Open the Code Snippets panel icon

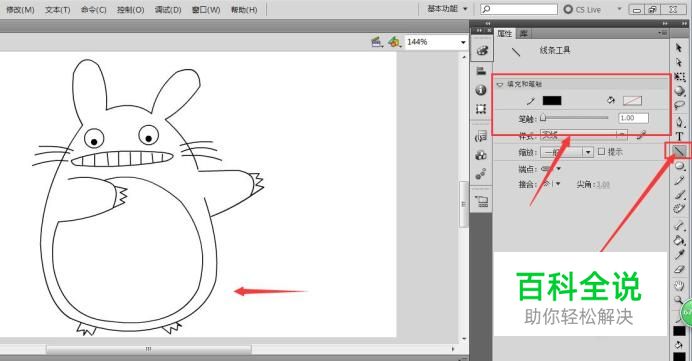(481, 136)
